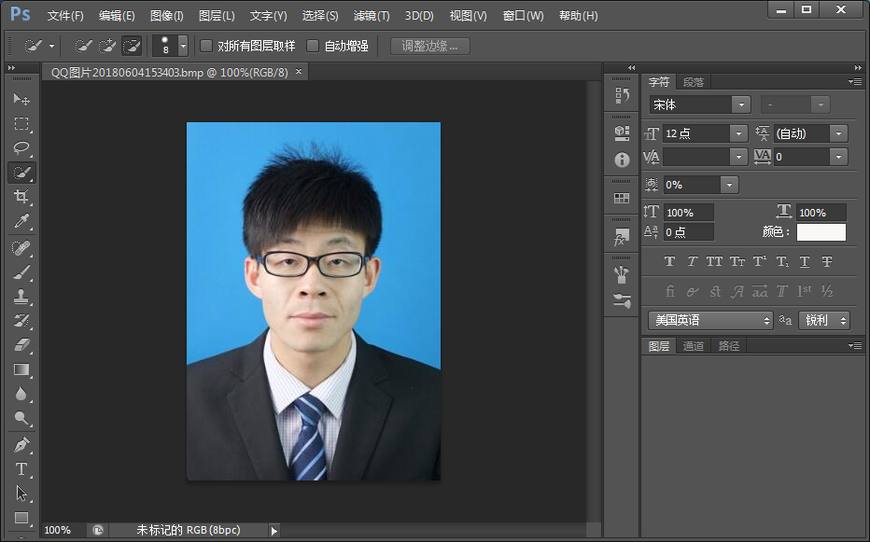This screenshot has height=542, width=870.
Task: Switch to the 路径 tab
Action: 729,346
